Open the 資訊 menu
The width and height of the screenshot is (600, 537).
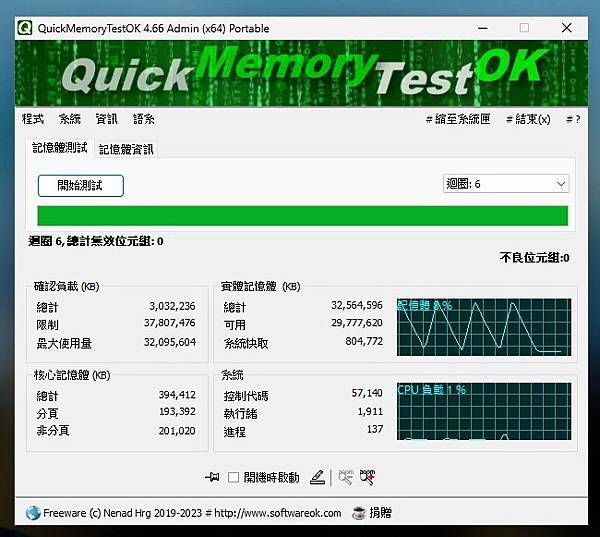click(106, 119)
